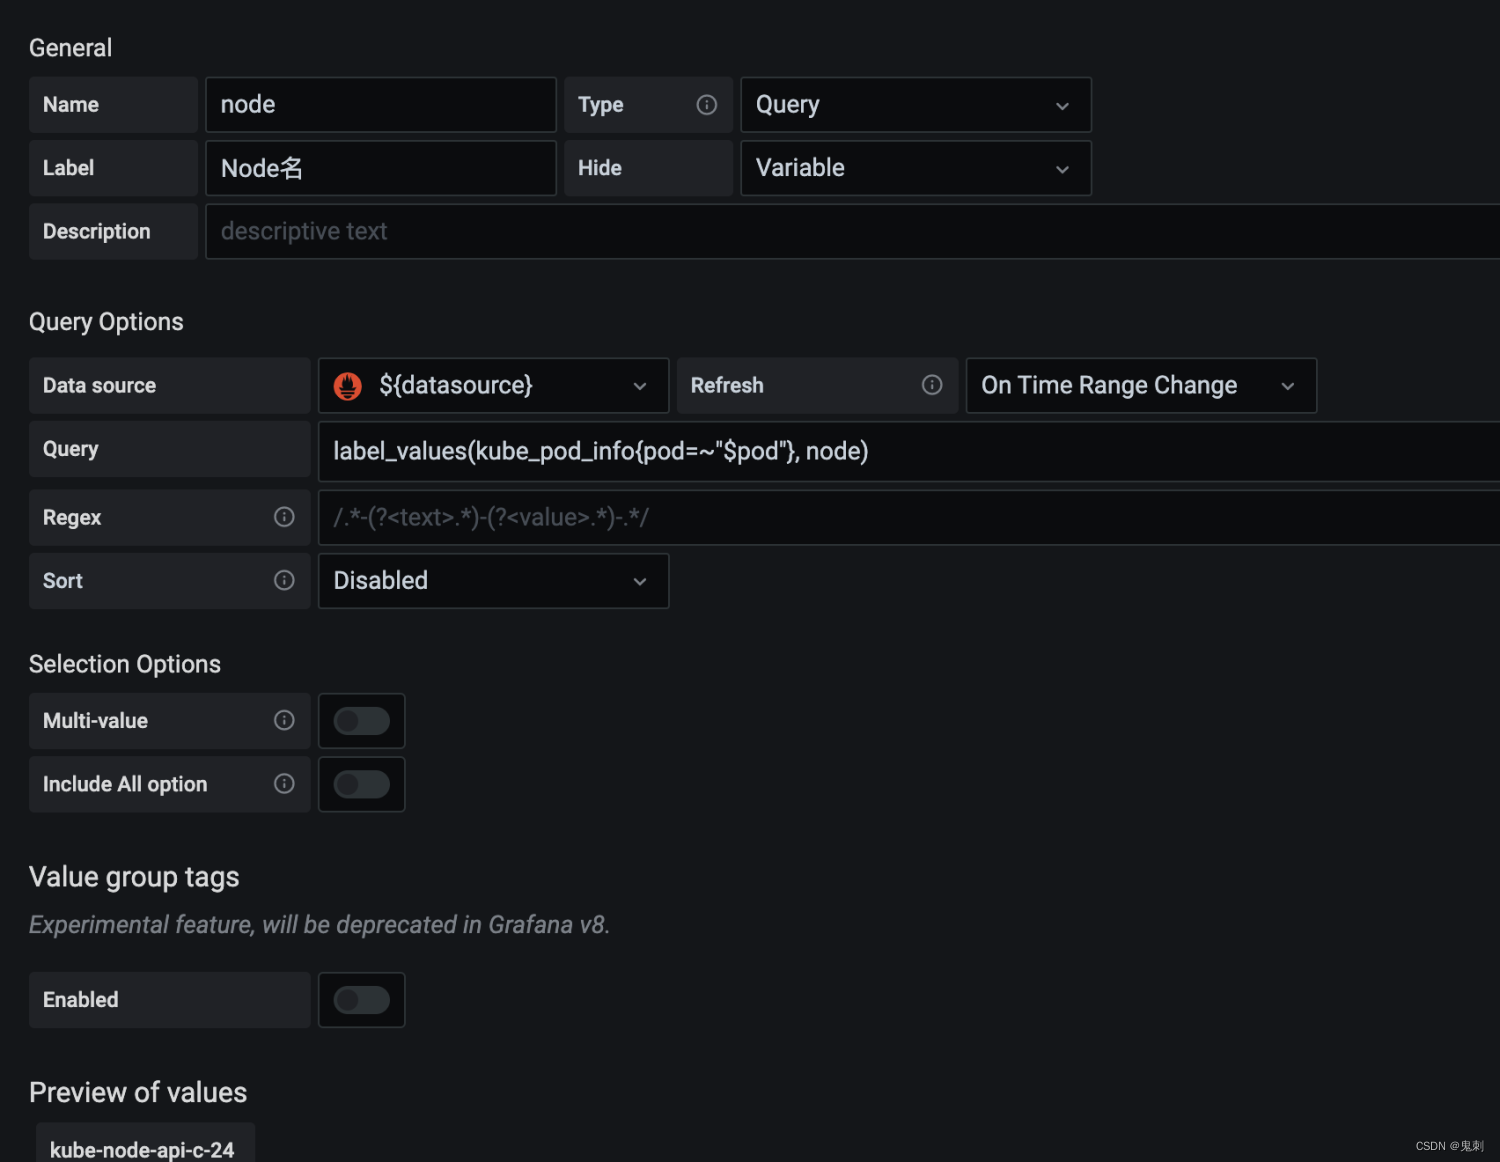Open the variable Type dropdown
This screenshot has height=1162, width=1500.
pyautogui.click(x=915, y=104)
